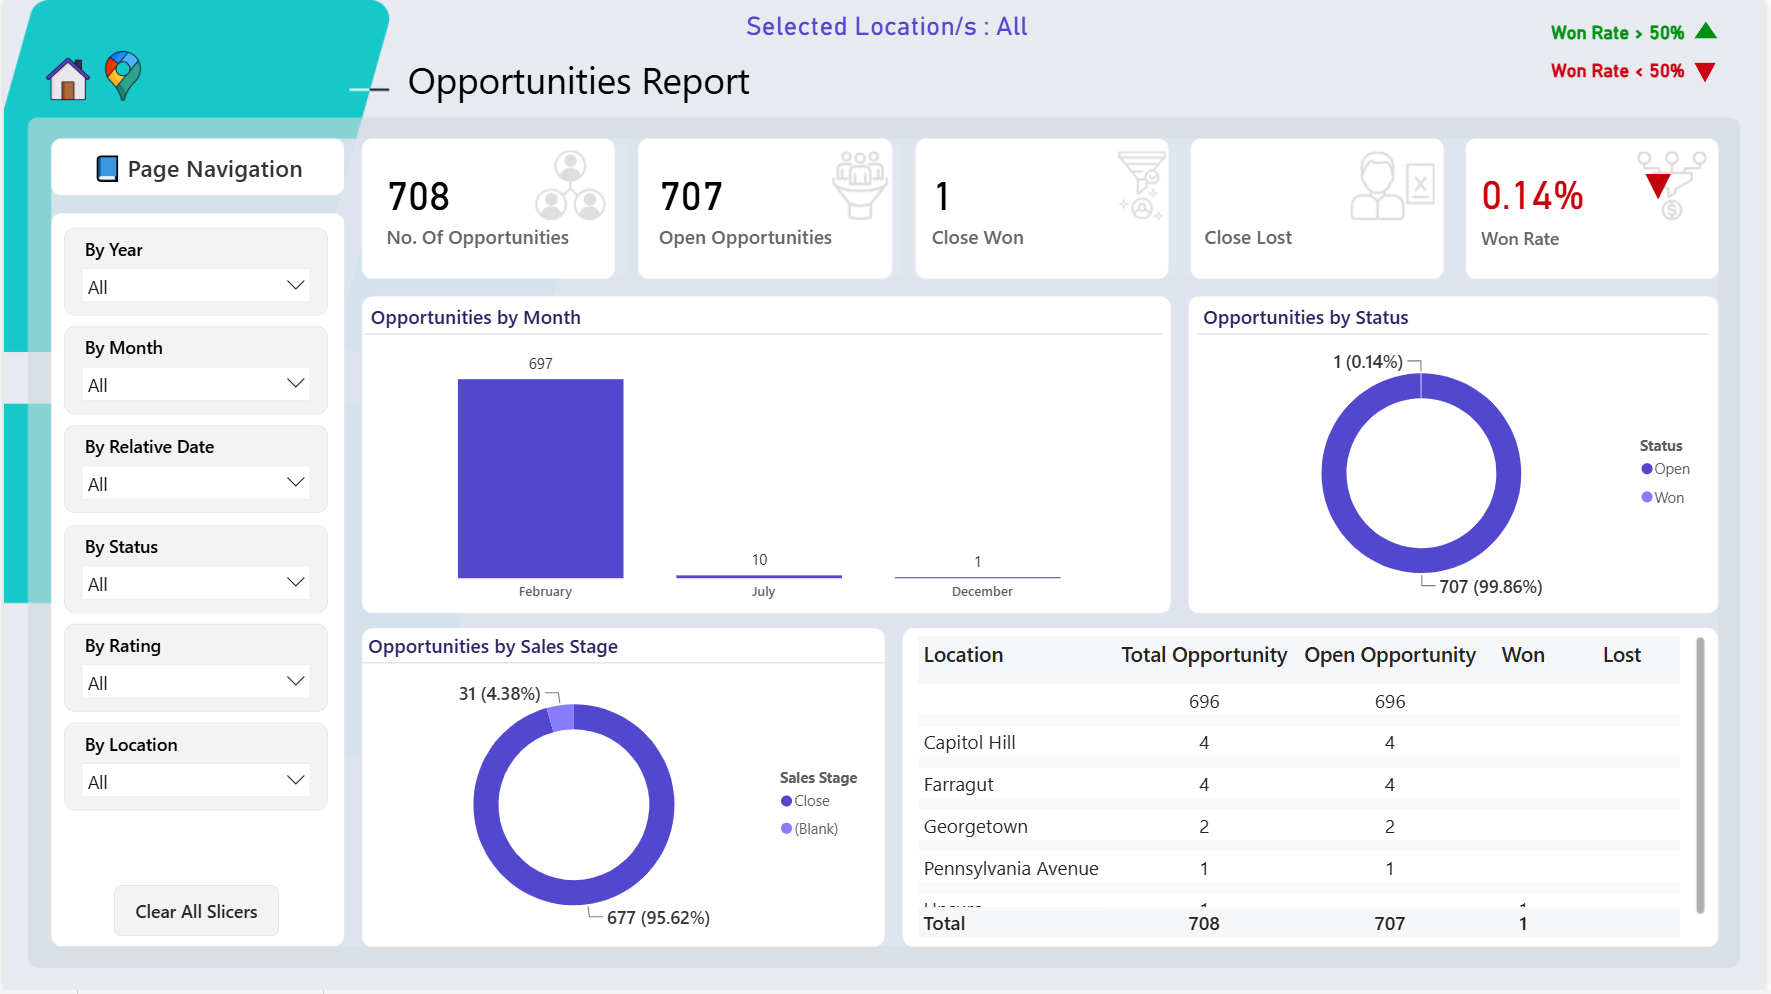Click the Location column header

[963, 655]
